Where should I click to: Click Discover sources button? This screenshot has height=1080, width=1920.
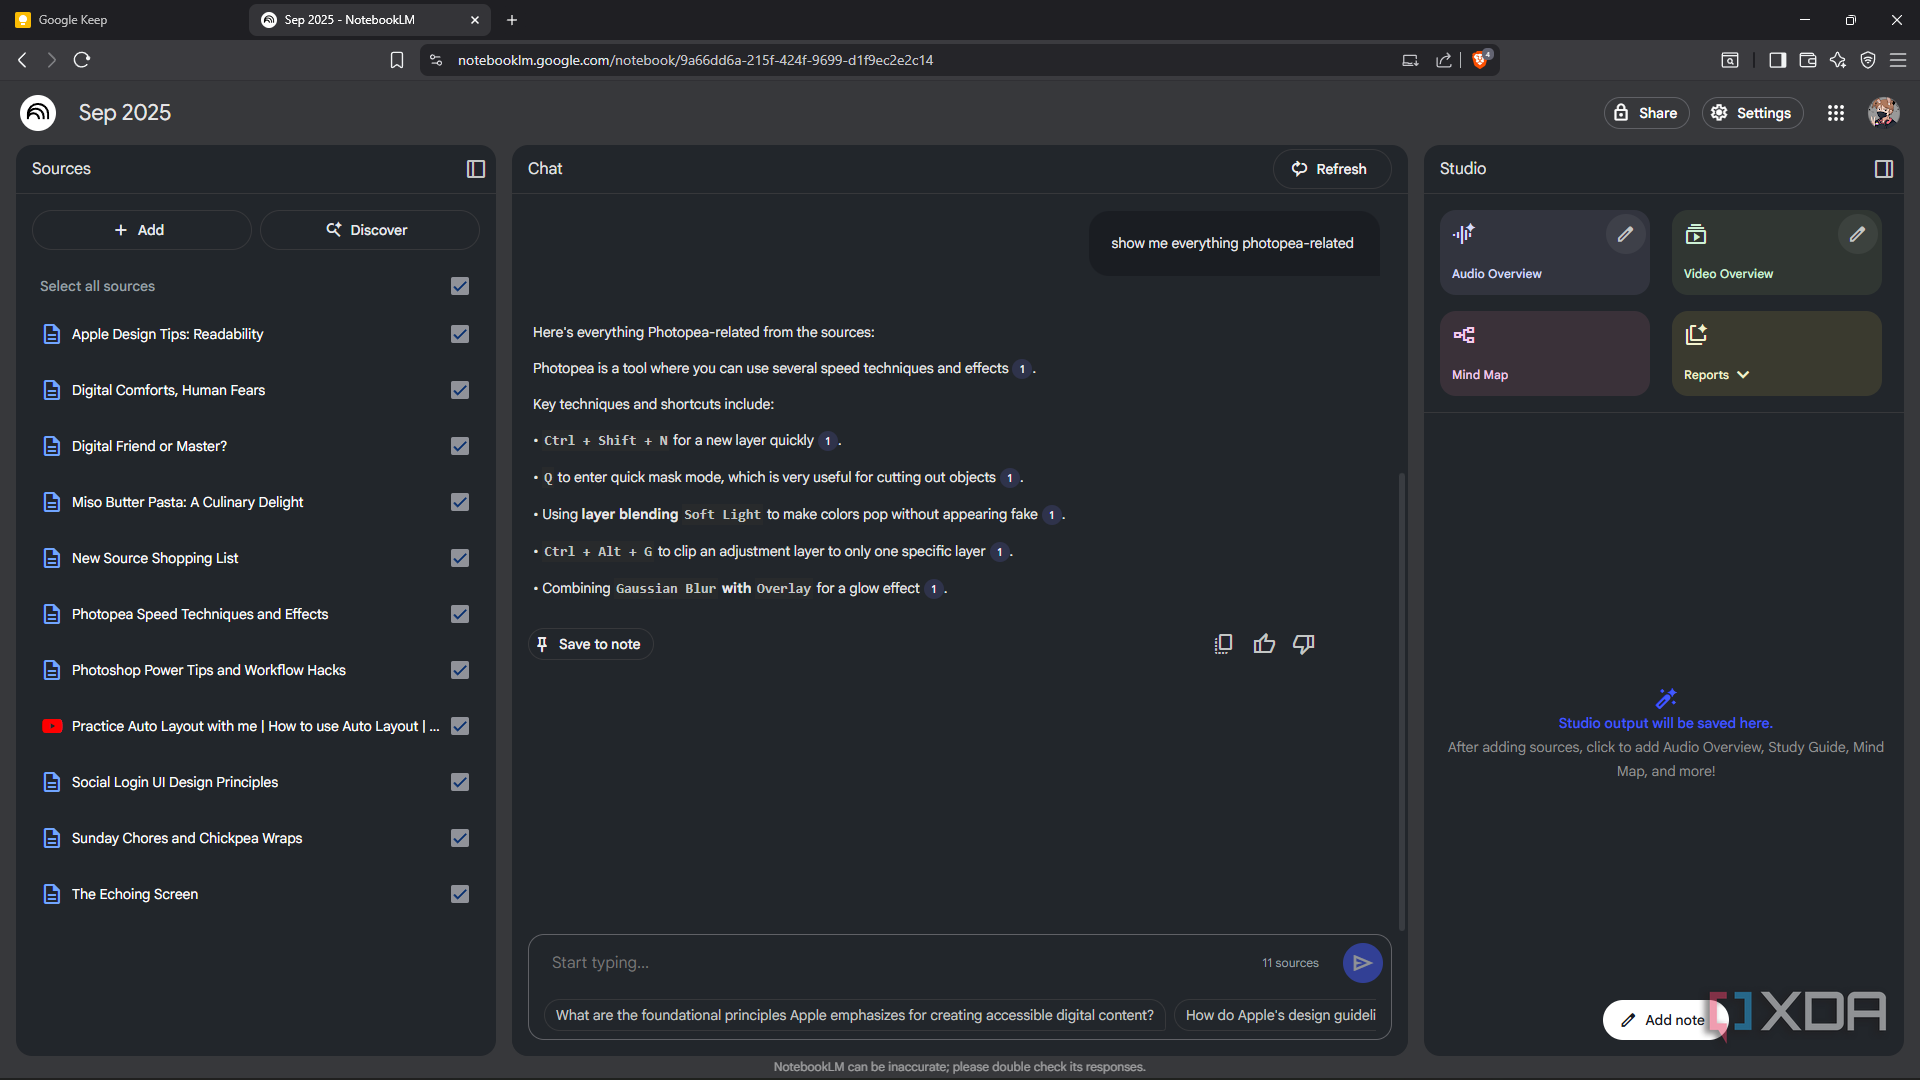click(x=369, y=230)
